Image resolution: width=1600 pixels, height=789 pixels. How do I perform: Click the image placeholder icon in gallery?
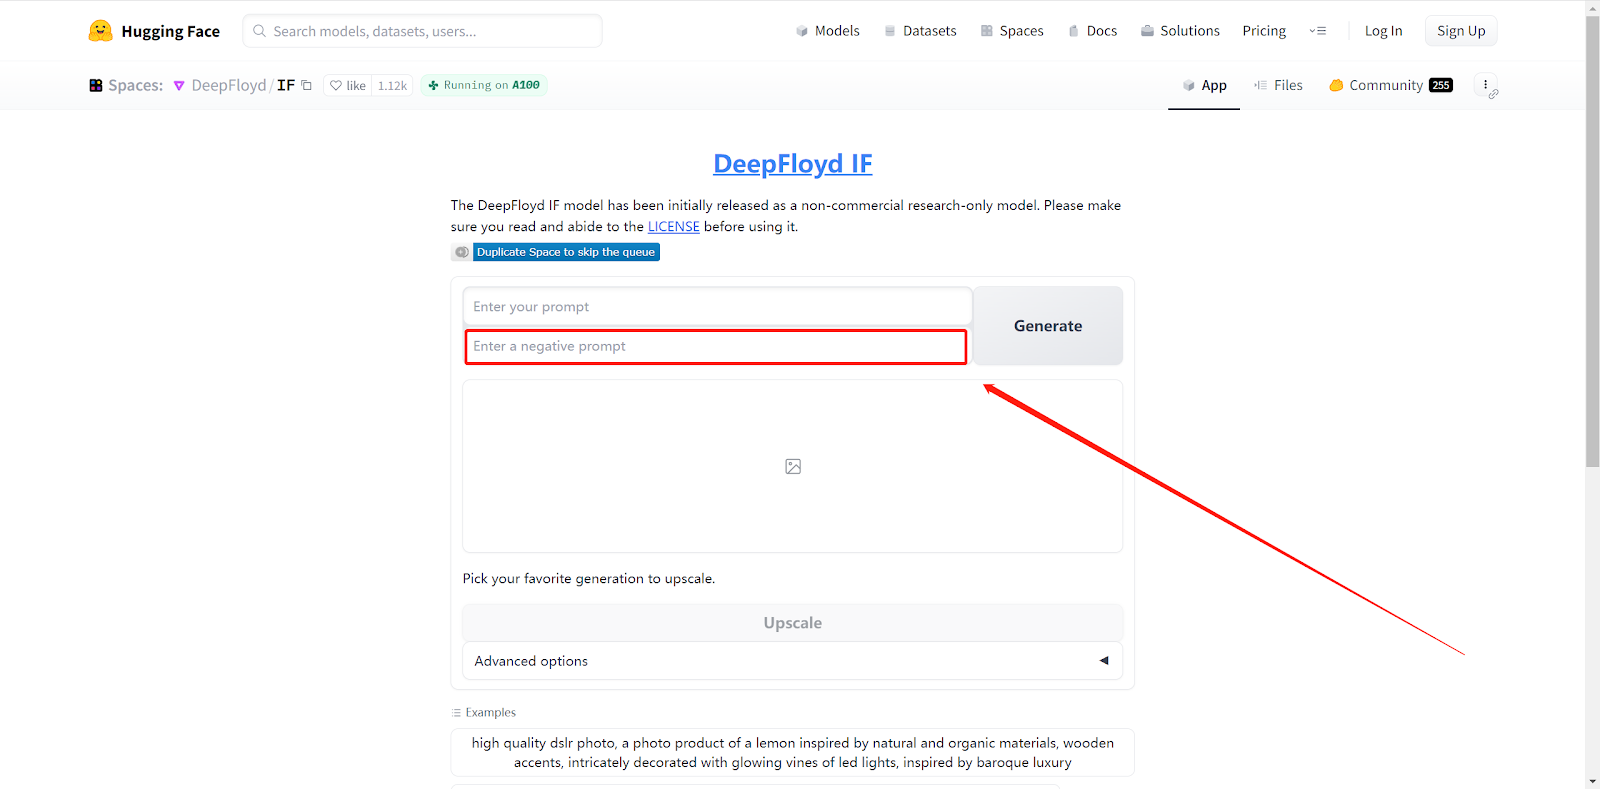(x=793, y=466)
